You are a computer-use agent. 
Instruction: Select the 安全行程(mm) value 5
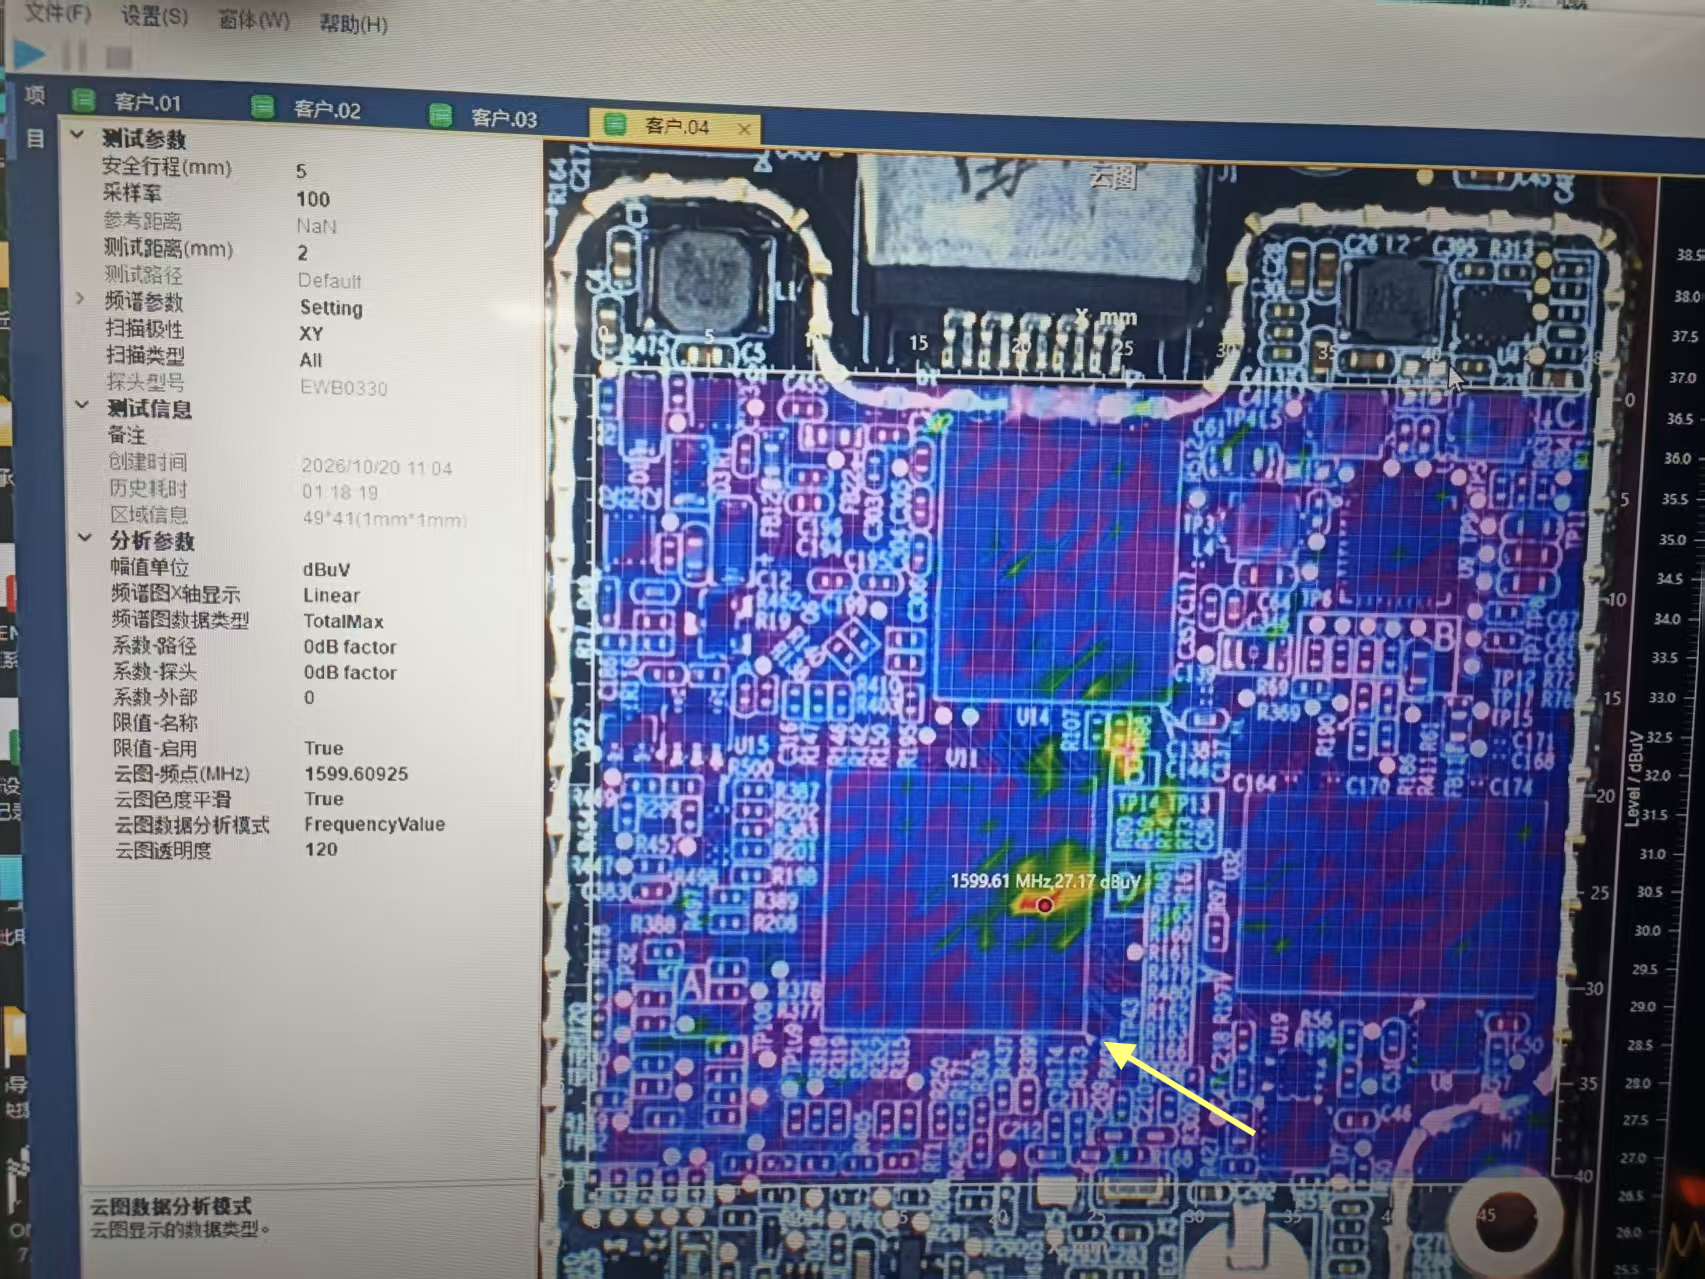coord(301,171)
